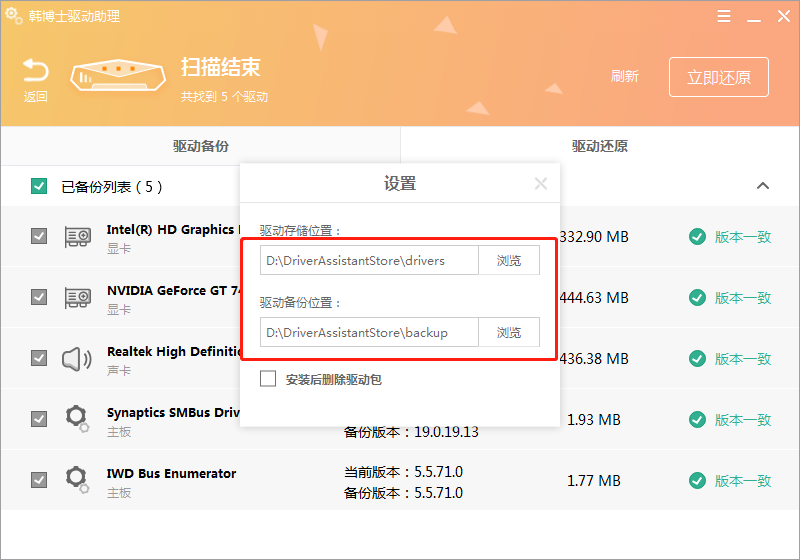Viewport: 800px width, 560px height.
Task: Open the hamburger menu in title bar
Action: 724,16
